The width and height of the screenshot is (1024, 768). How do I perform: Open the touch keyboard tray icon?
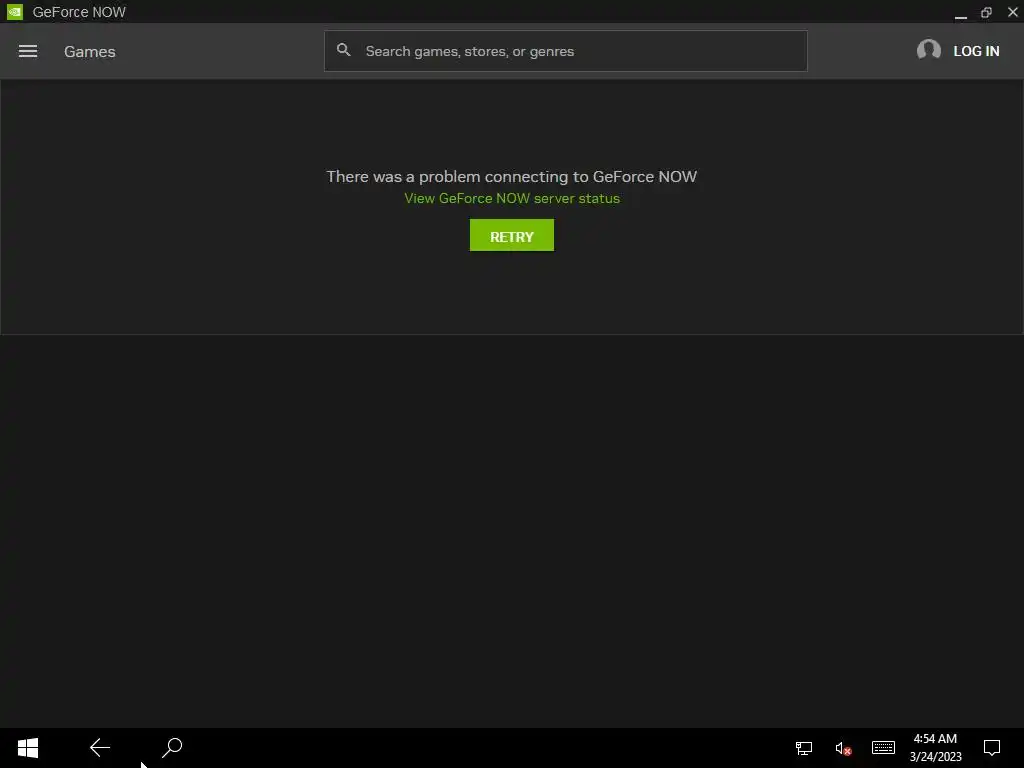click(x=883, y=747)
